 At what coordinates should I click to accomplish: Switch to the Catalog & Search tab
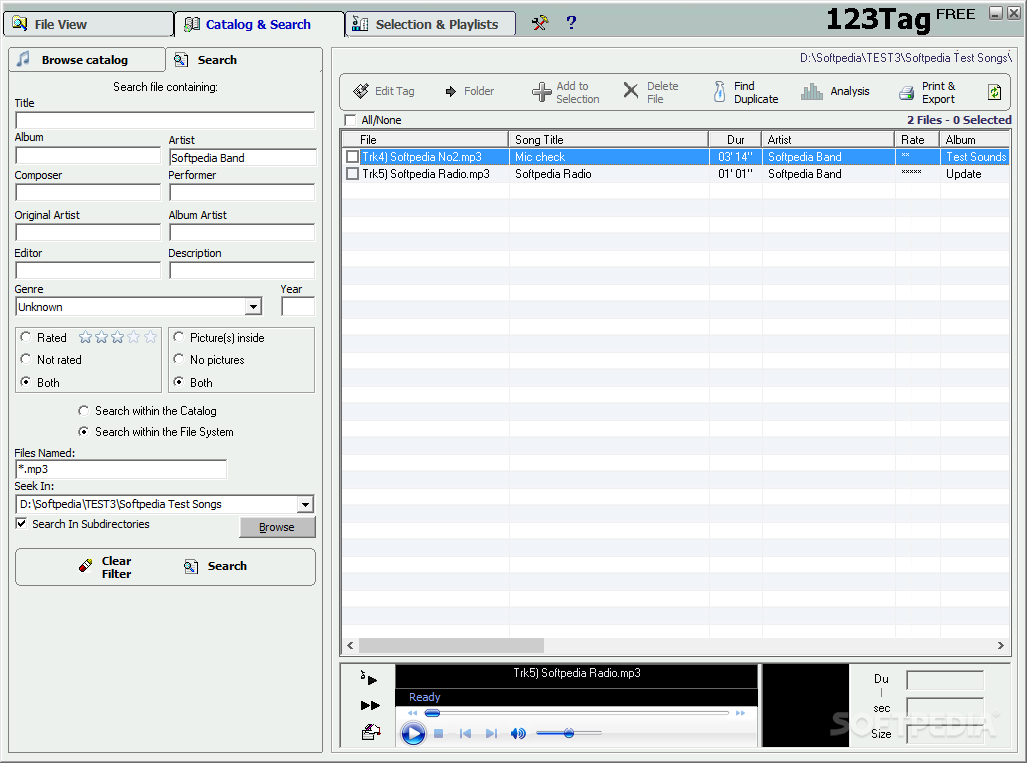259,24
